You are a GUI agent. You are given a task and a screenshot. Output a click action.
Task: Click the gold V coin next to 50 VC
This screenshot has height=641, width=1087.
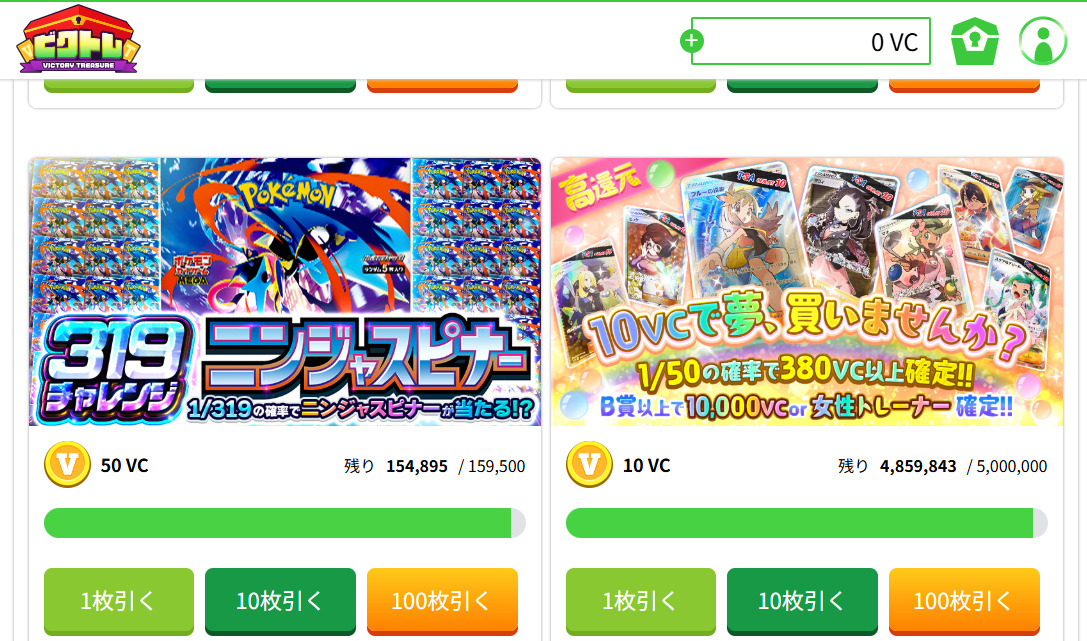[67, 464]
